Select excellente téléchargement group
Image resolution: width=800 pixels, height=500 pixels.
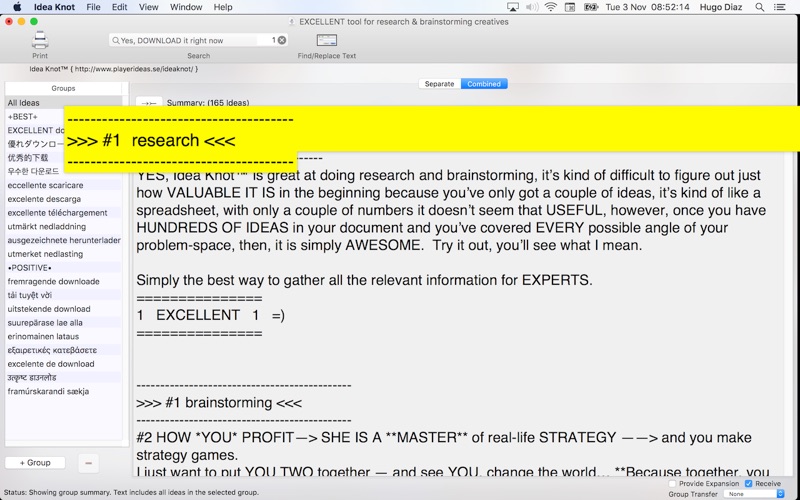pyautogui.click(x=64, y=213)
